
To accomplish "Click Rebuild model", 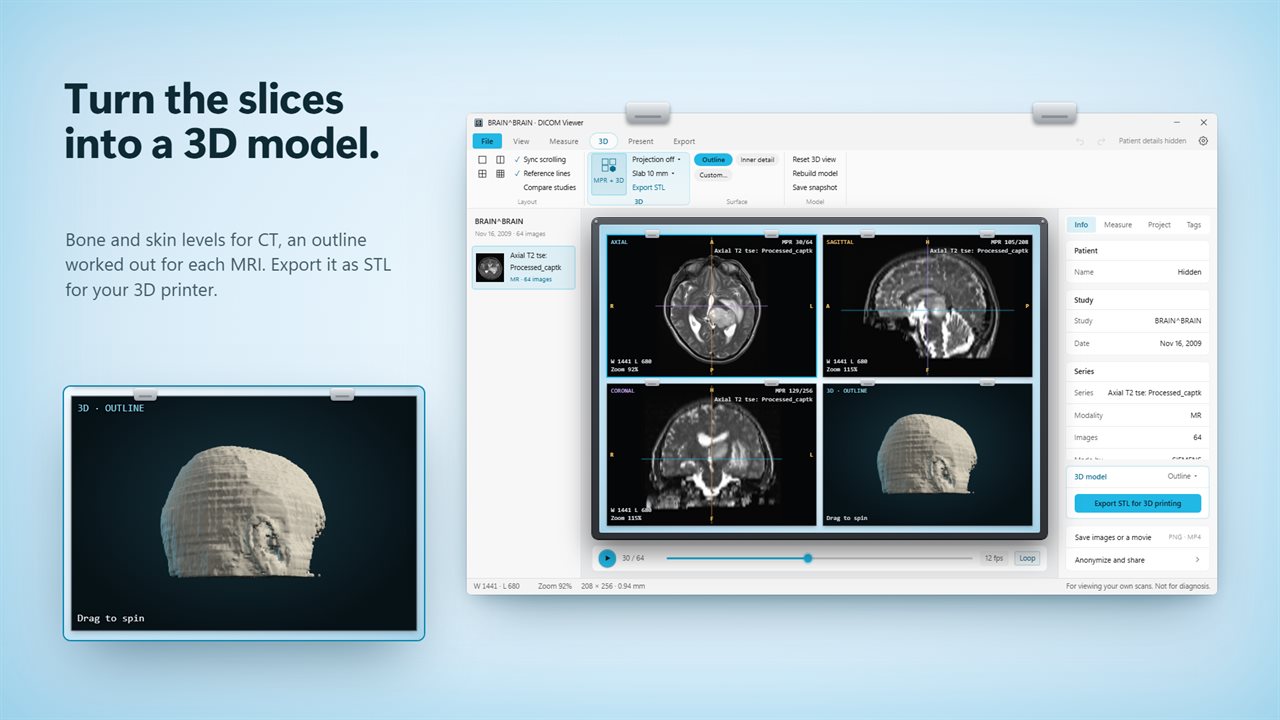I will coord(815,174).
